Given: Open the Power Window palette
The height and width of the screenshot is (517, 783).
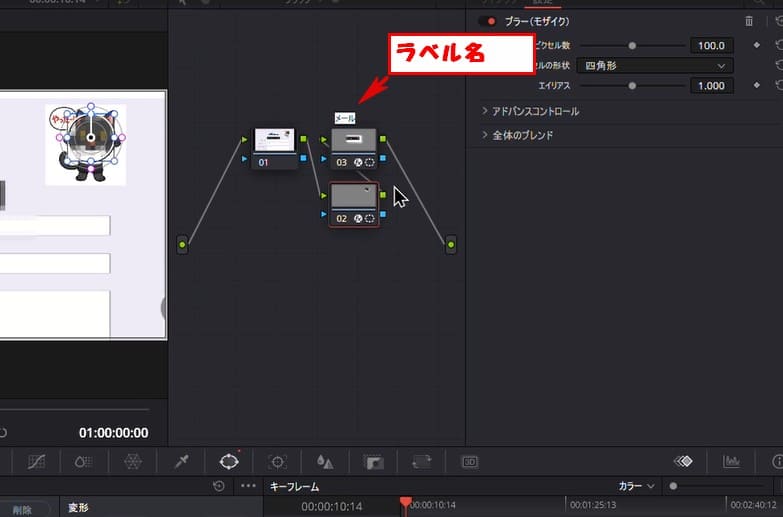Looking at the screenshot, I should click(x=229, y=461).
